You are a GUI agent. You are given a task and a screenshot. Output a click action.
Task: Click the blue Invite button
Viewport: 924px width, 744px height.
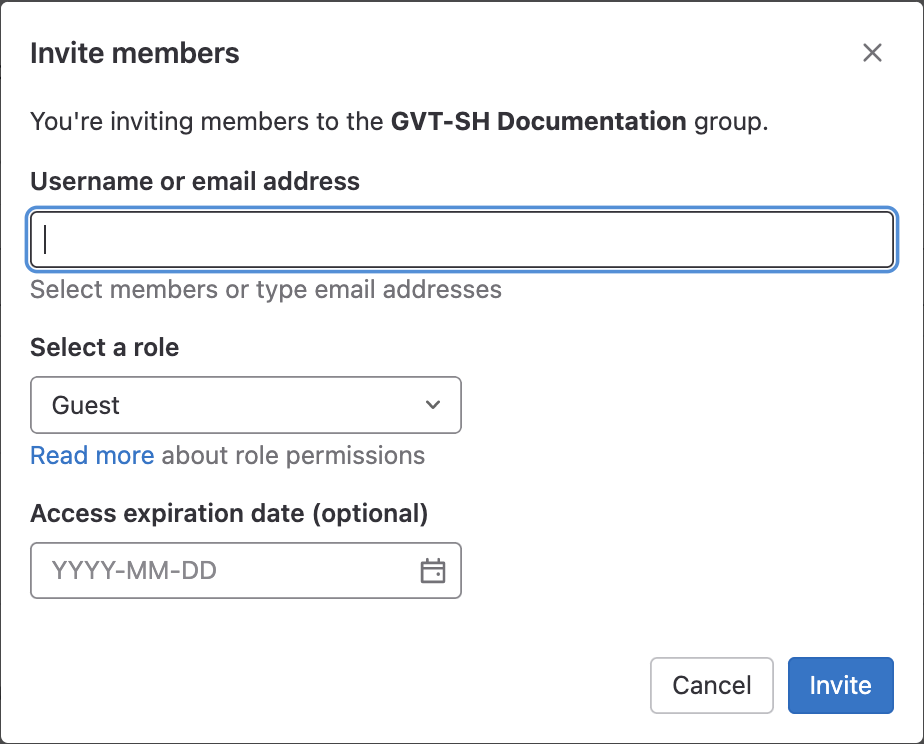coord(840,685)
